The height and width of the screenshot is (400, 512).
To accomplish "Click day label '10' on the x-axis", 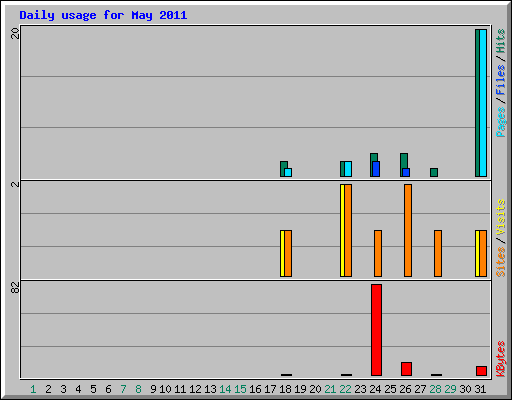I will 165,389.
